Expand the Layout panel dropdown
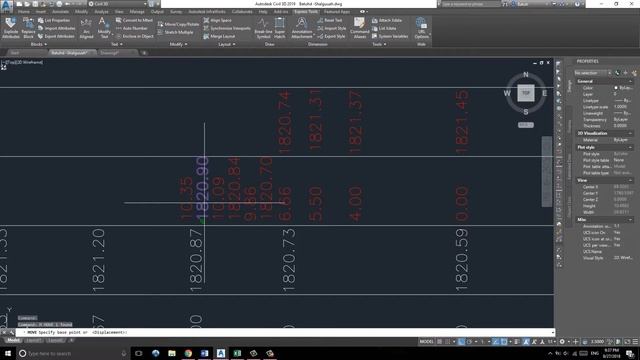This screenshot has height=360, width=640. pos(227,44)
